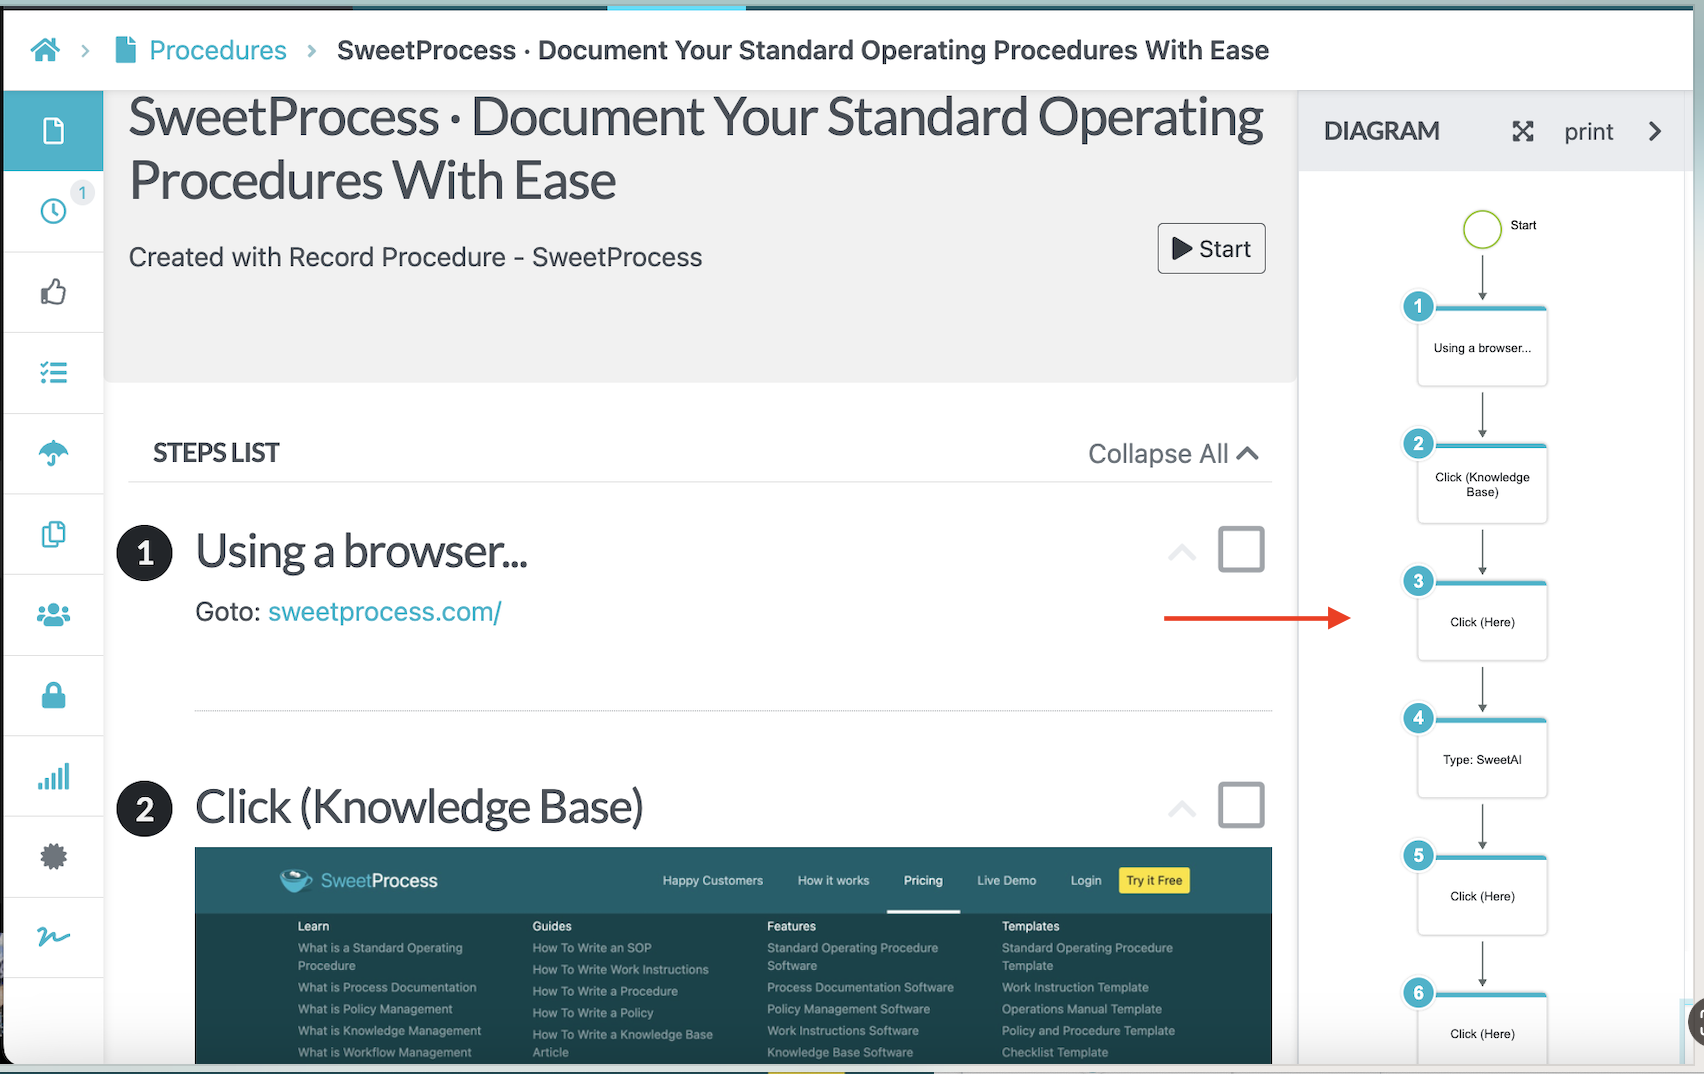Go to the home icon in breadcrumb
The width and height of the screenshot is (1704, 1074).
45,49
